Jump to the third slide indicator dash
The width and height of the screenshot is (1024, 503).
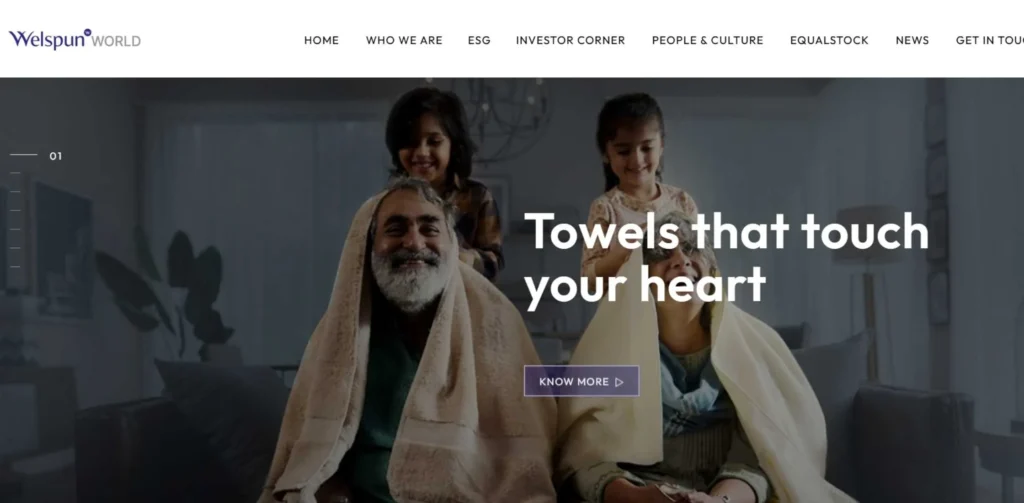pyautogui.click(x=15, y=191)
